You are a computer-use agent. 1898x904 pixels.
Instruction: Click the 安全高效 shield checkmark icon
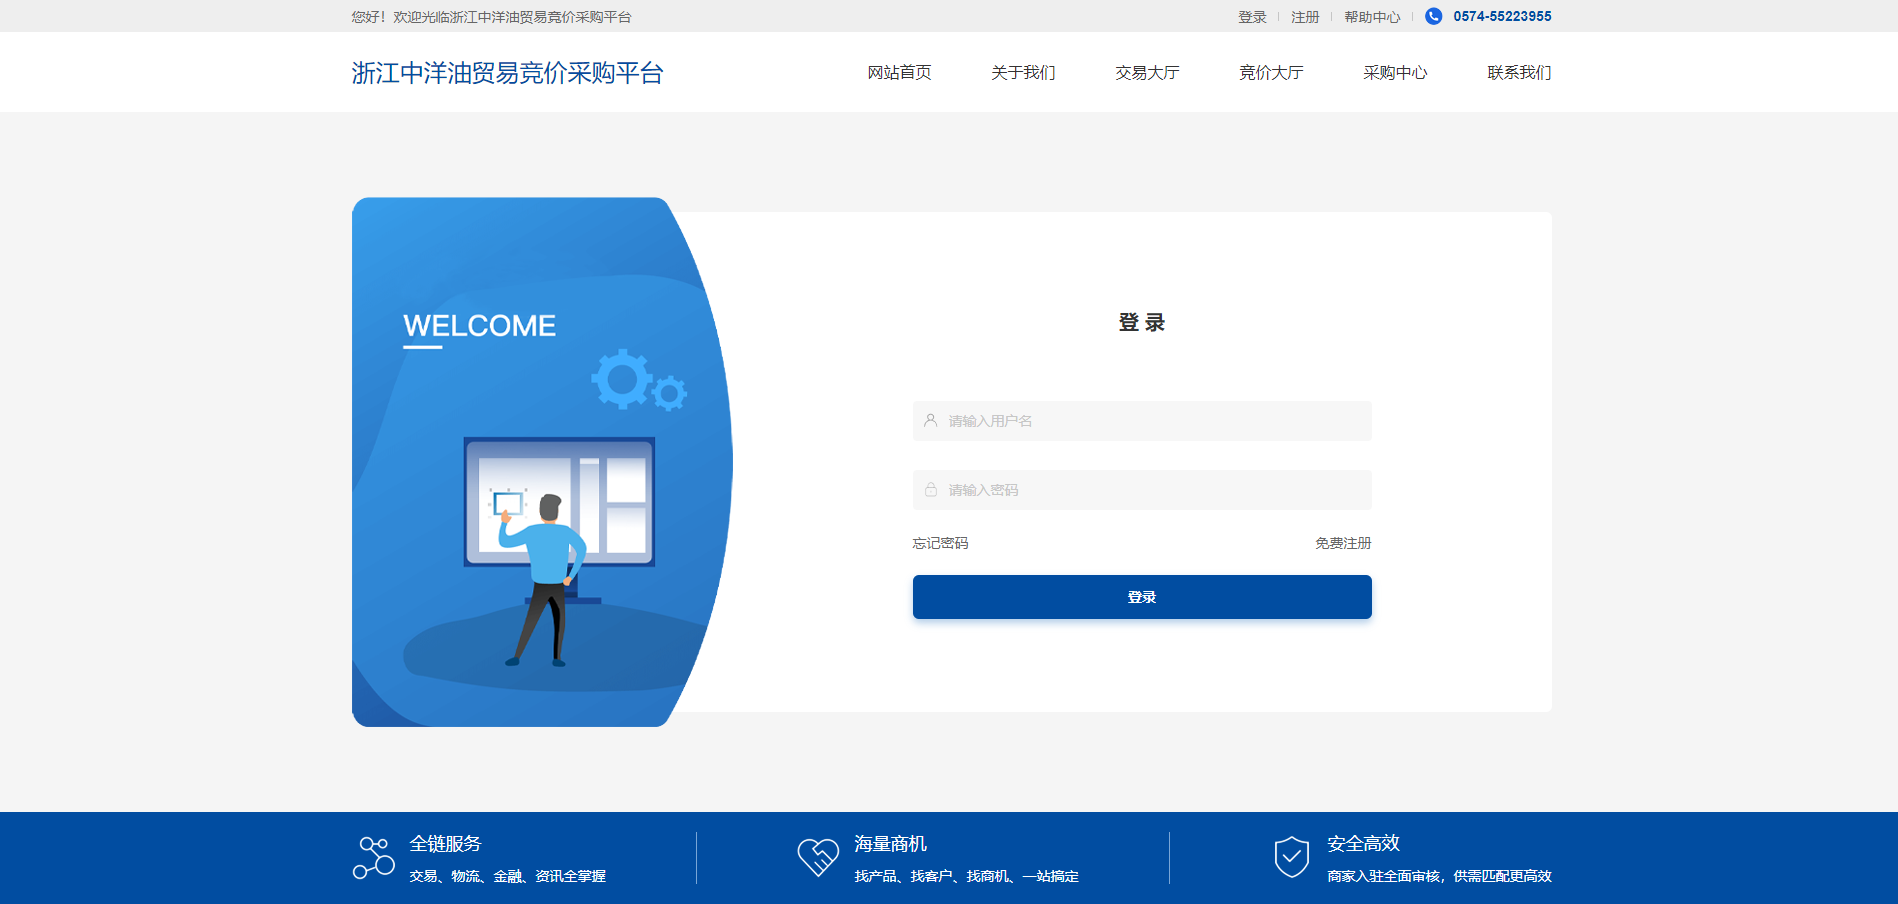pos(1291,857)
